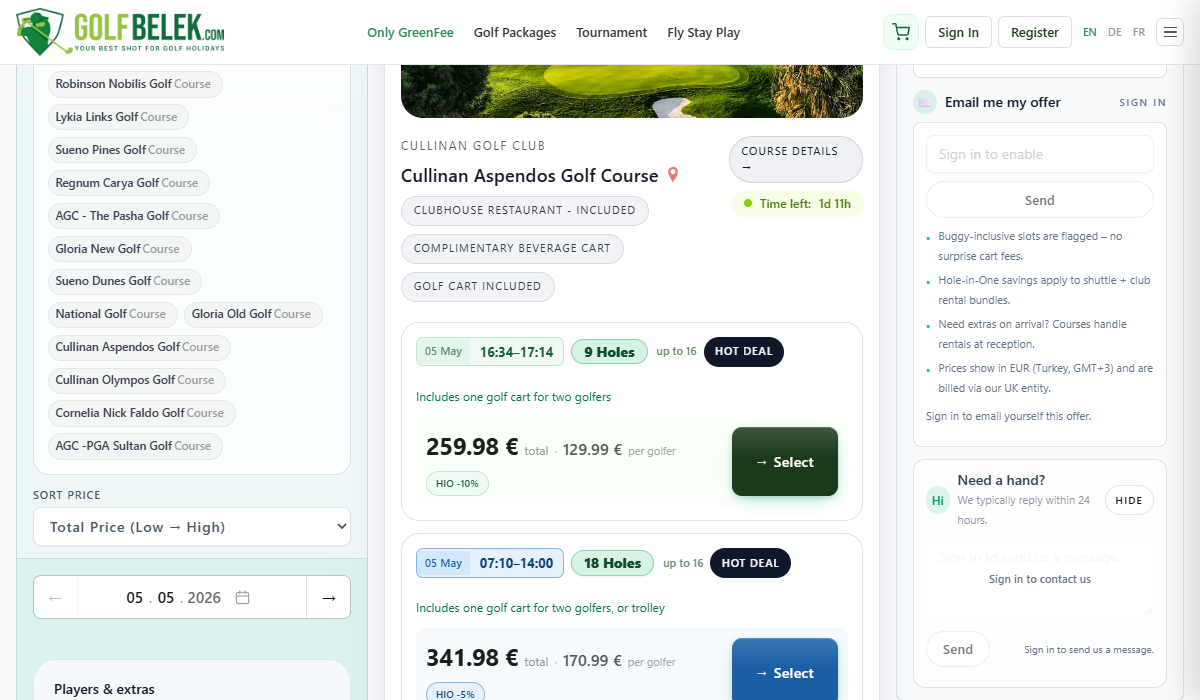Screen dimensions: 1200x700
Task: Switch language to DE
Action: [1115, 32]
